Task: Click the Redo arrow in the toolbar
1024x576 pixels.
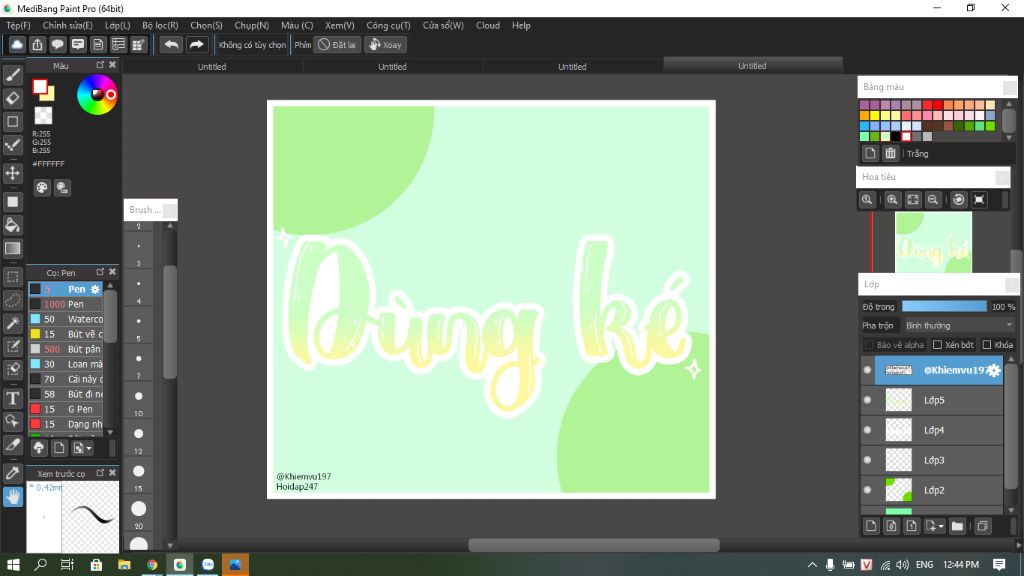Action: tap(196, 44)
